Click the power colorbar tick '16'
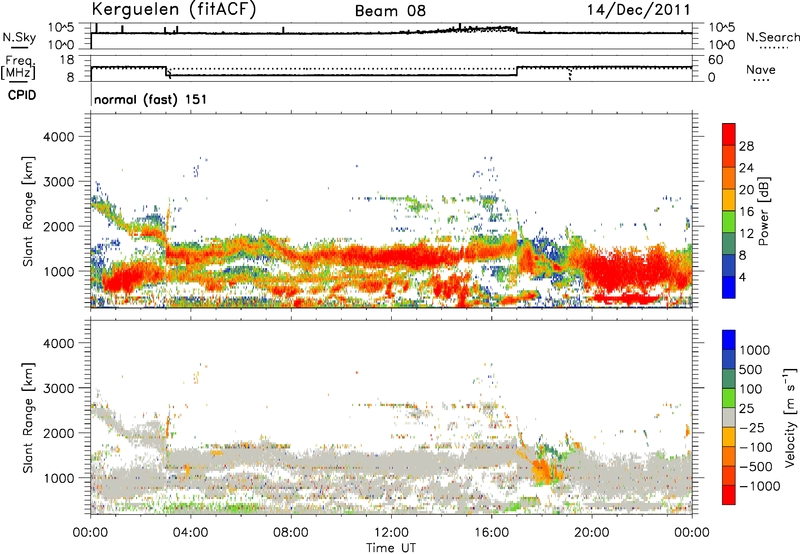 pyautogui.click(x=746, y=212)
